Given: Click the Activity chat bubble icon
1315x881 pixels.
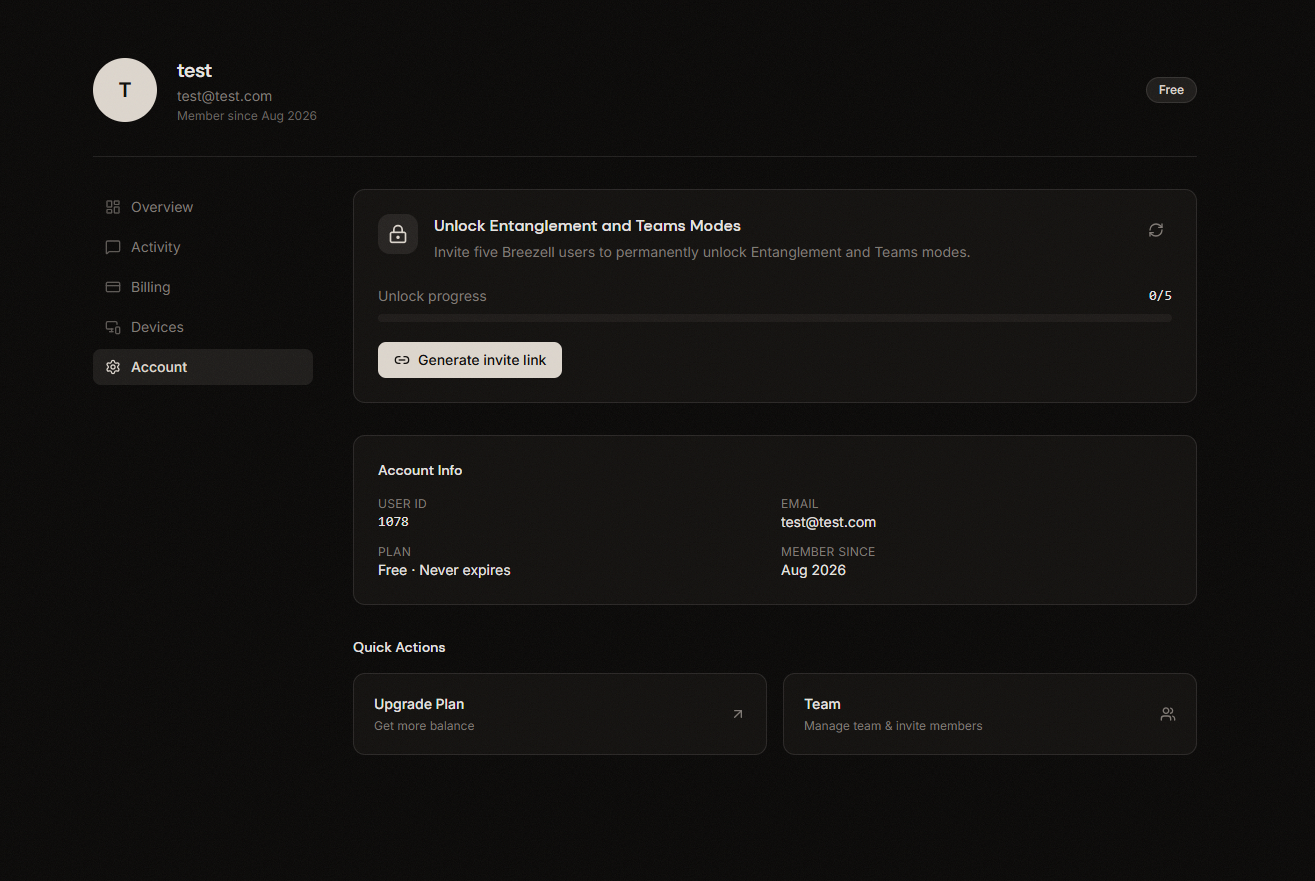Looking at the screenshot, I should pyautogui.click(x=113, y=247).
